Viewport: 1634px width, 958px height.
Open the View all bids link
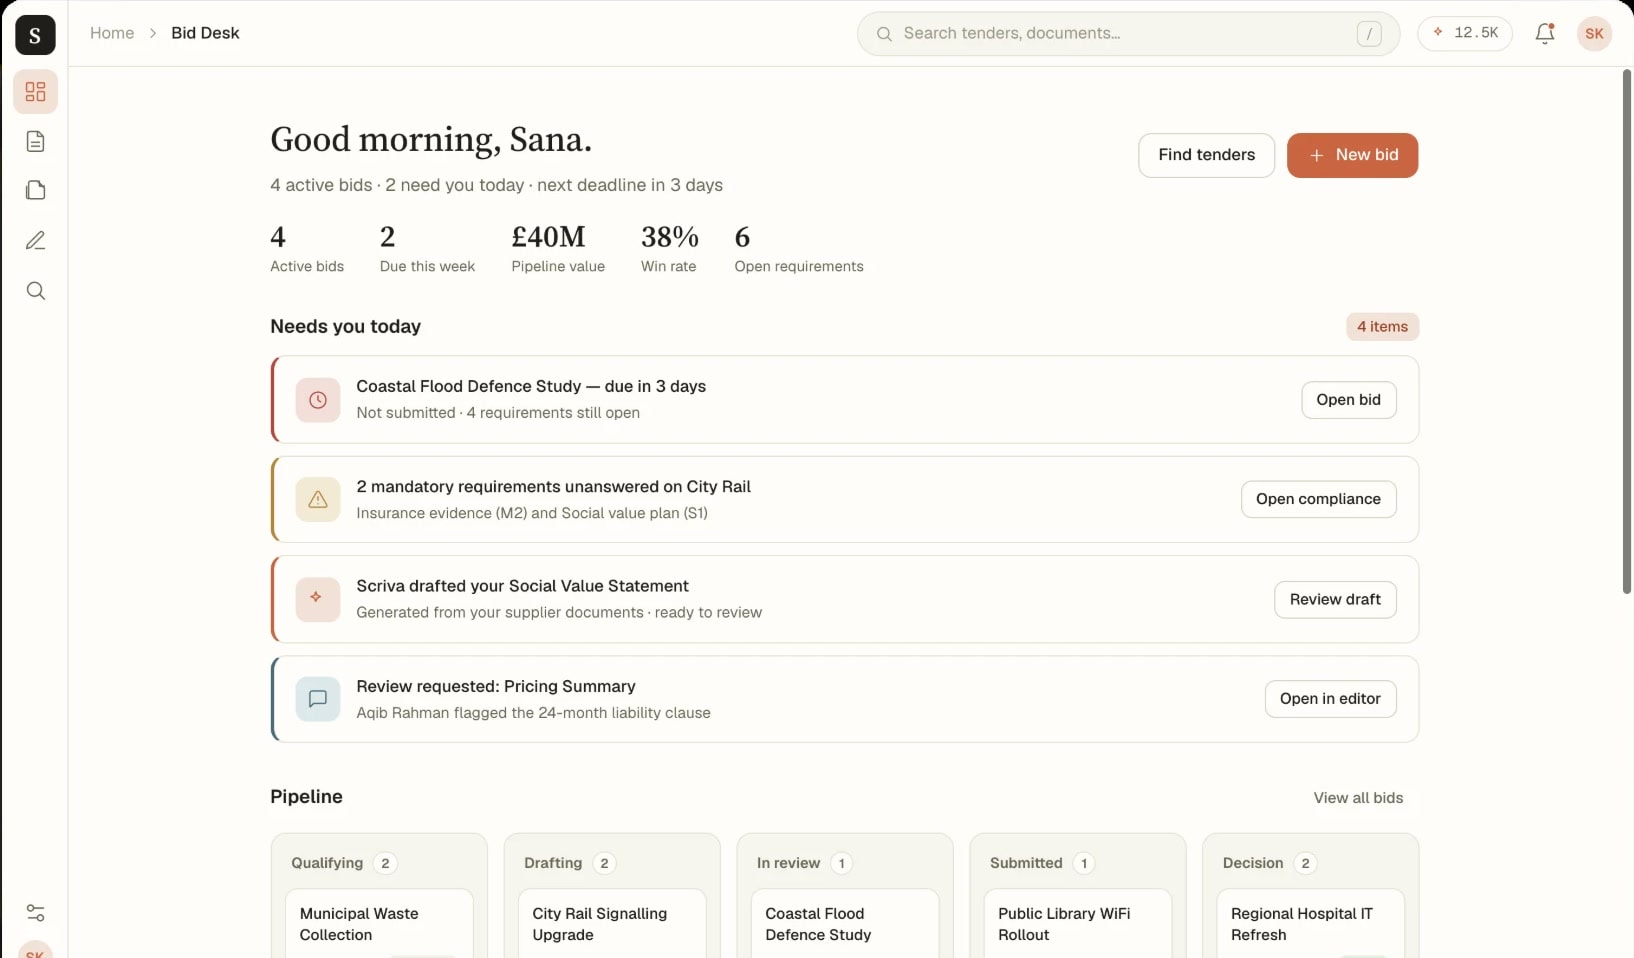tap(1358, 798)
